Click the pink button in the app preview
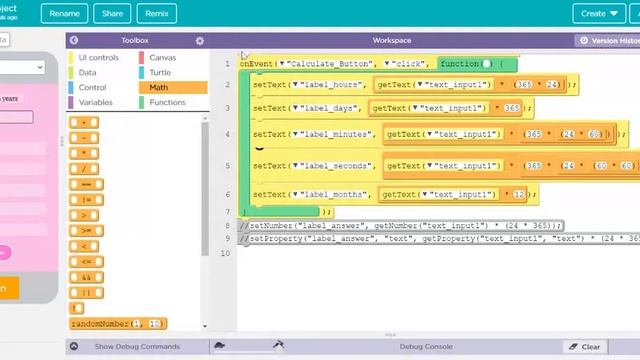640x360 pixels. tap(5, 252)
